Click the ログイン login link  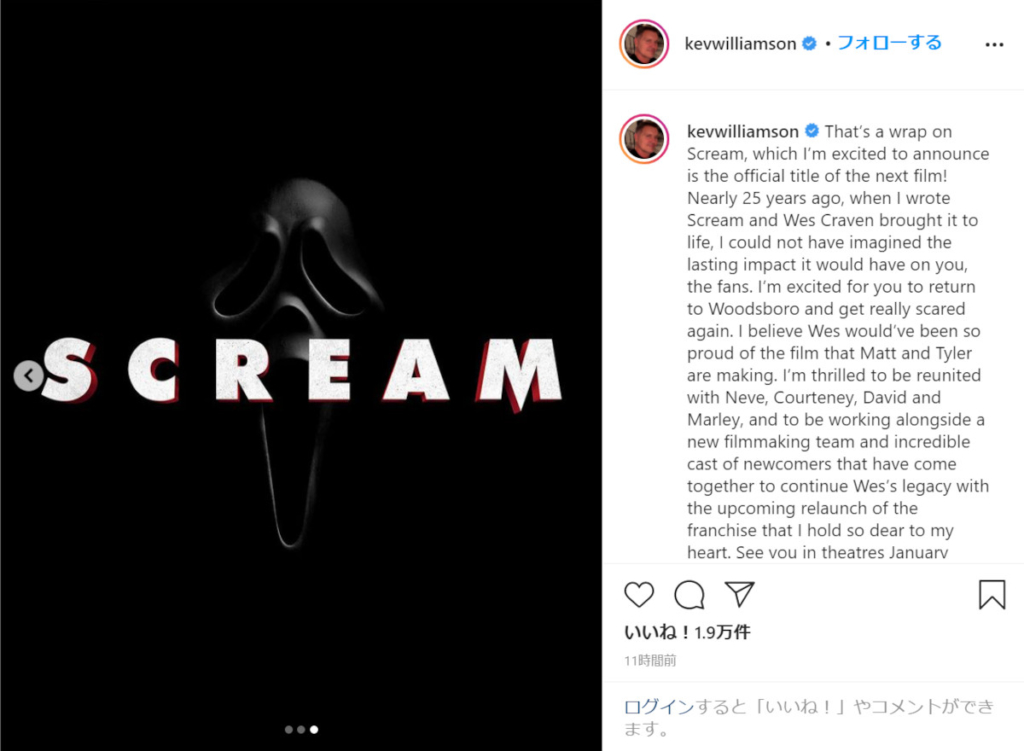tap(658, 707)
